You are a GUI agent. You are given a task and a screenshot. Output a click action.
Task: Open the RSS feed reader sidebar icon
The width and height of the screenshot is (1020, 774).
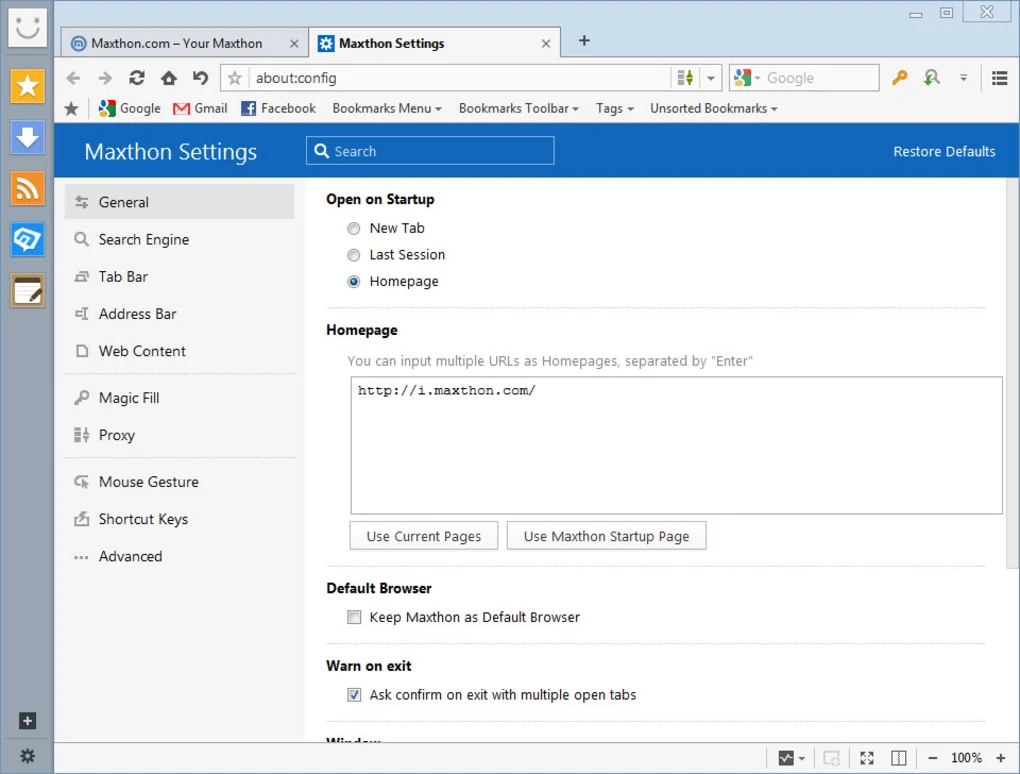[x=27, y=189]
